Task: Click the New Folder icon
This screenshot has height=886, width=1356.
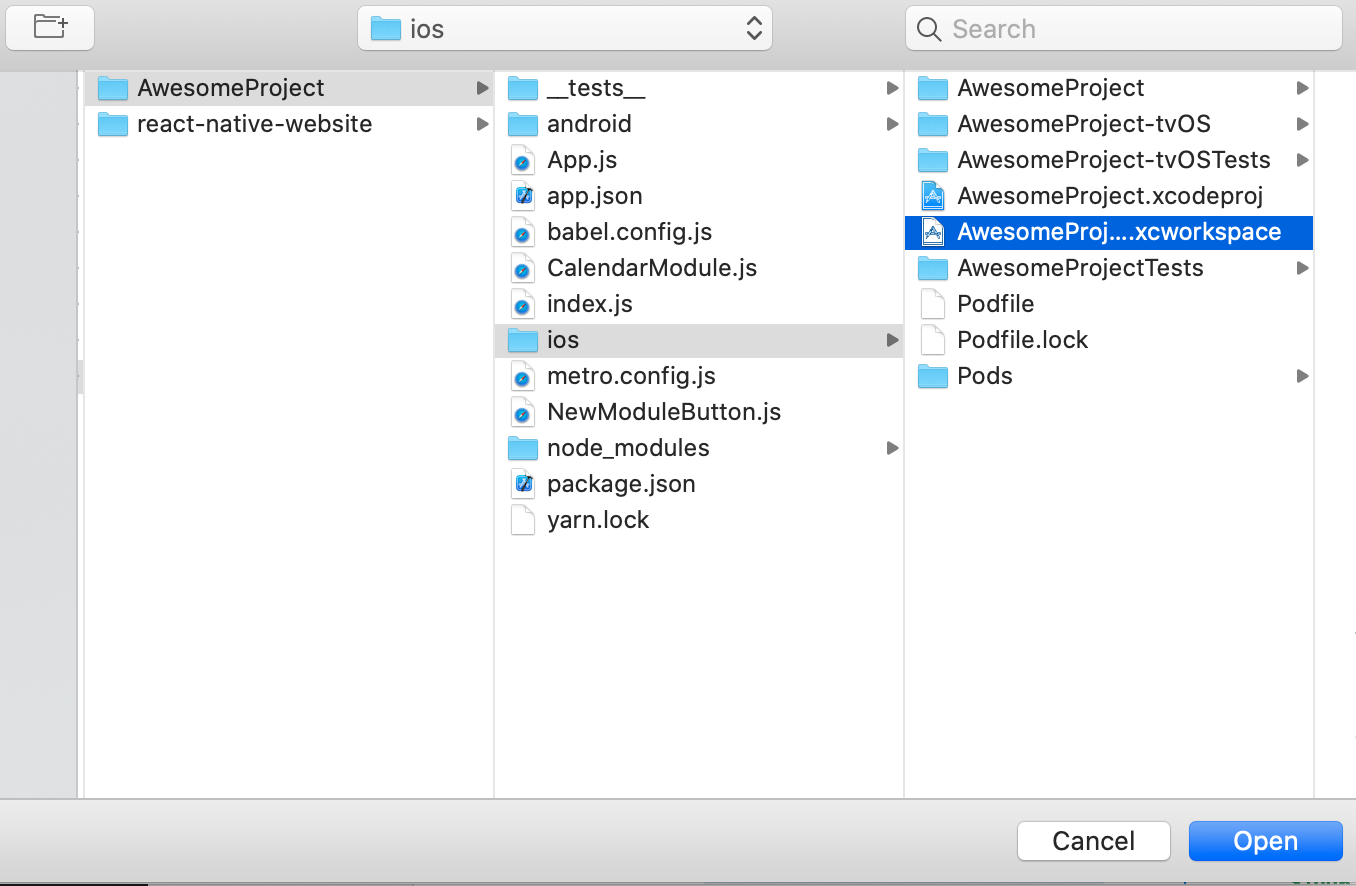Action: (49, 27)
